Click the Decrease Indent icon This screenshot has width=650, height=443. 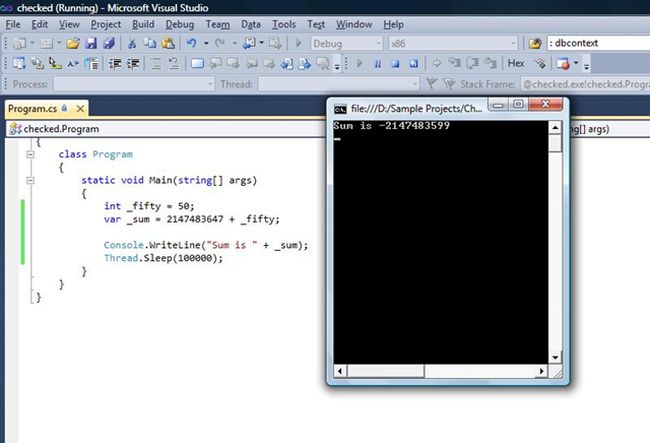115,64
